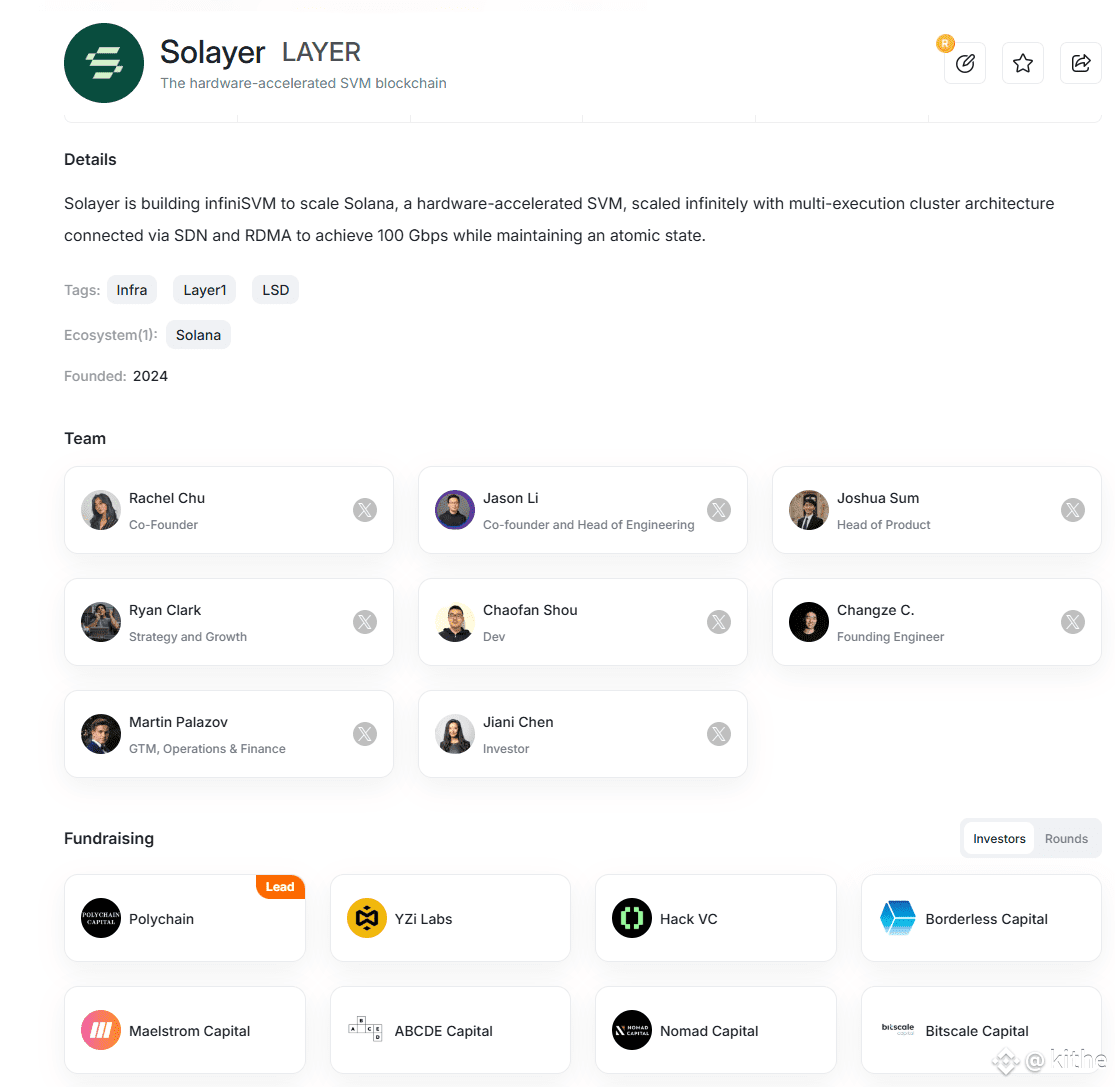Select the Infra tag
This screenshot has width=1115, height=1087.
point(132,290)
